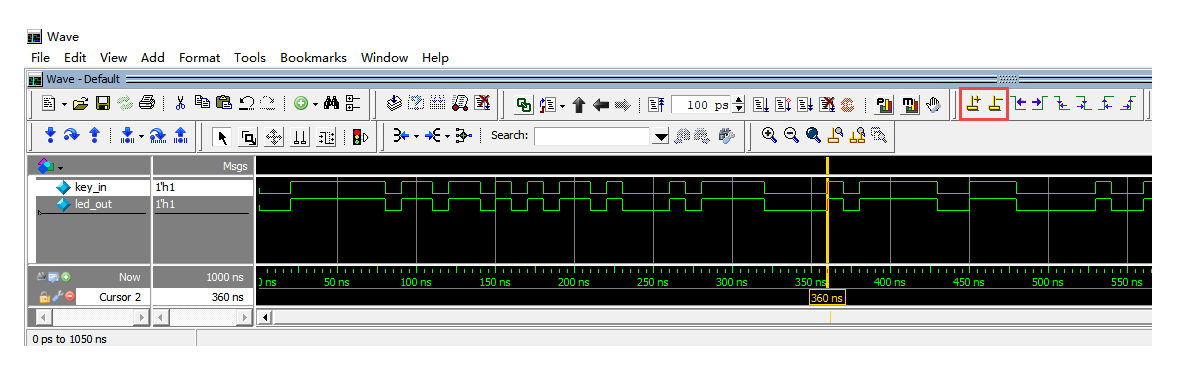This screenshot has height=372, width=1178.
Task: Click the Zoom Out magnifier icon
Action: tap(791, 135)
